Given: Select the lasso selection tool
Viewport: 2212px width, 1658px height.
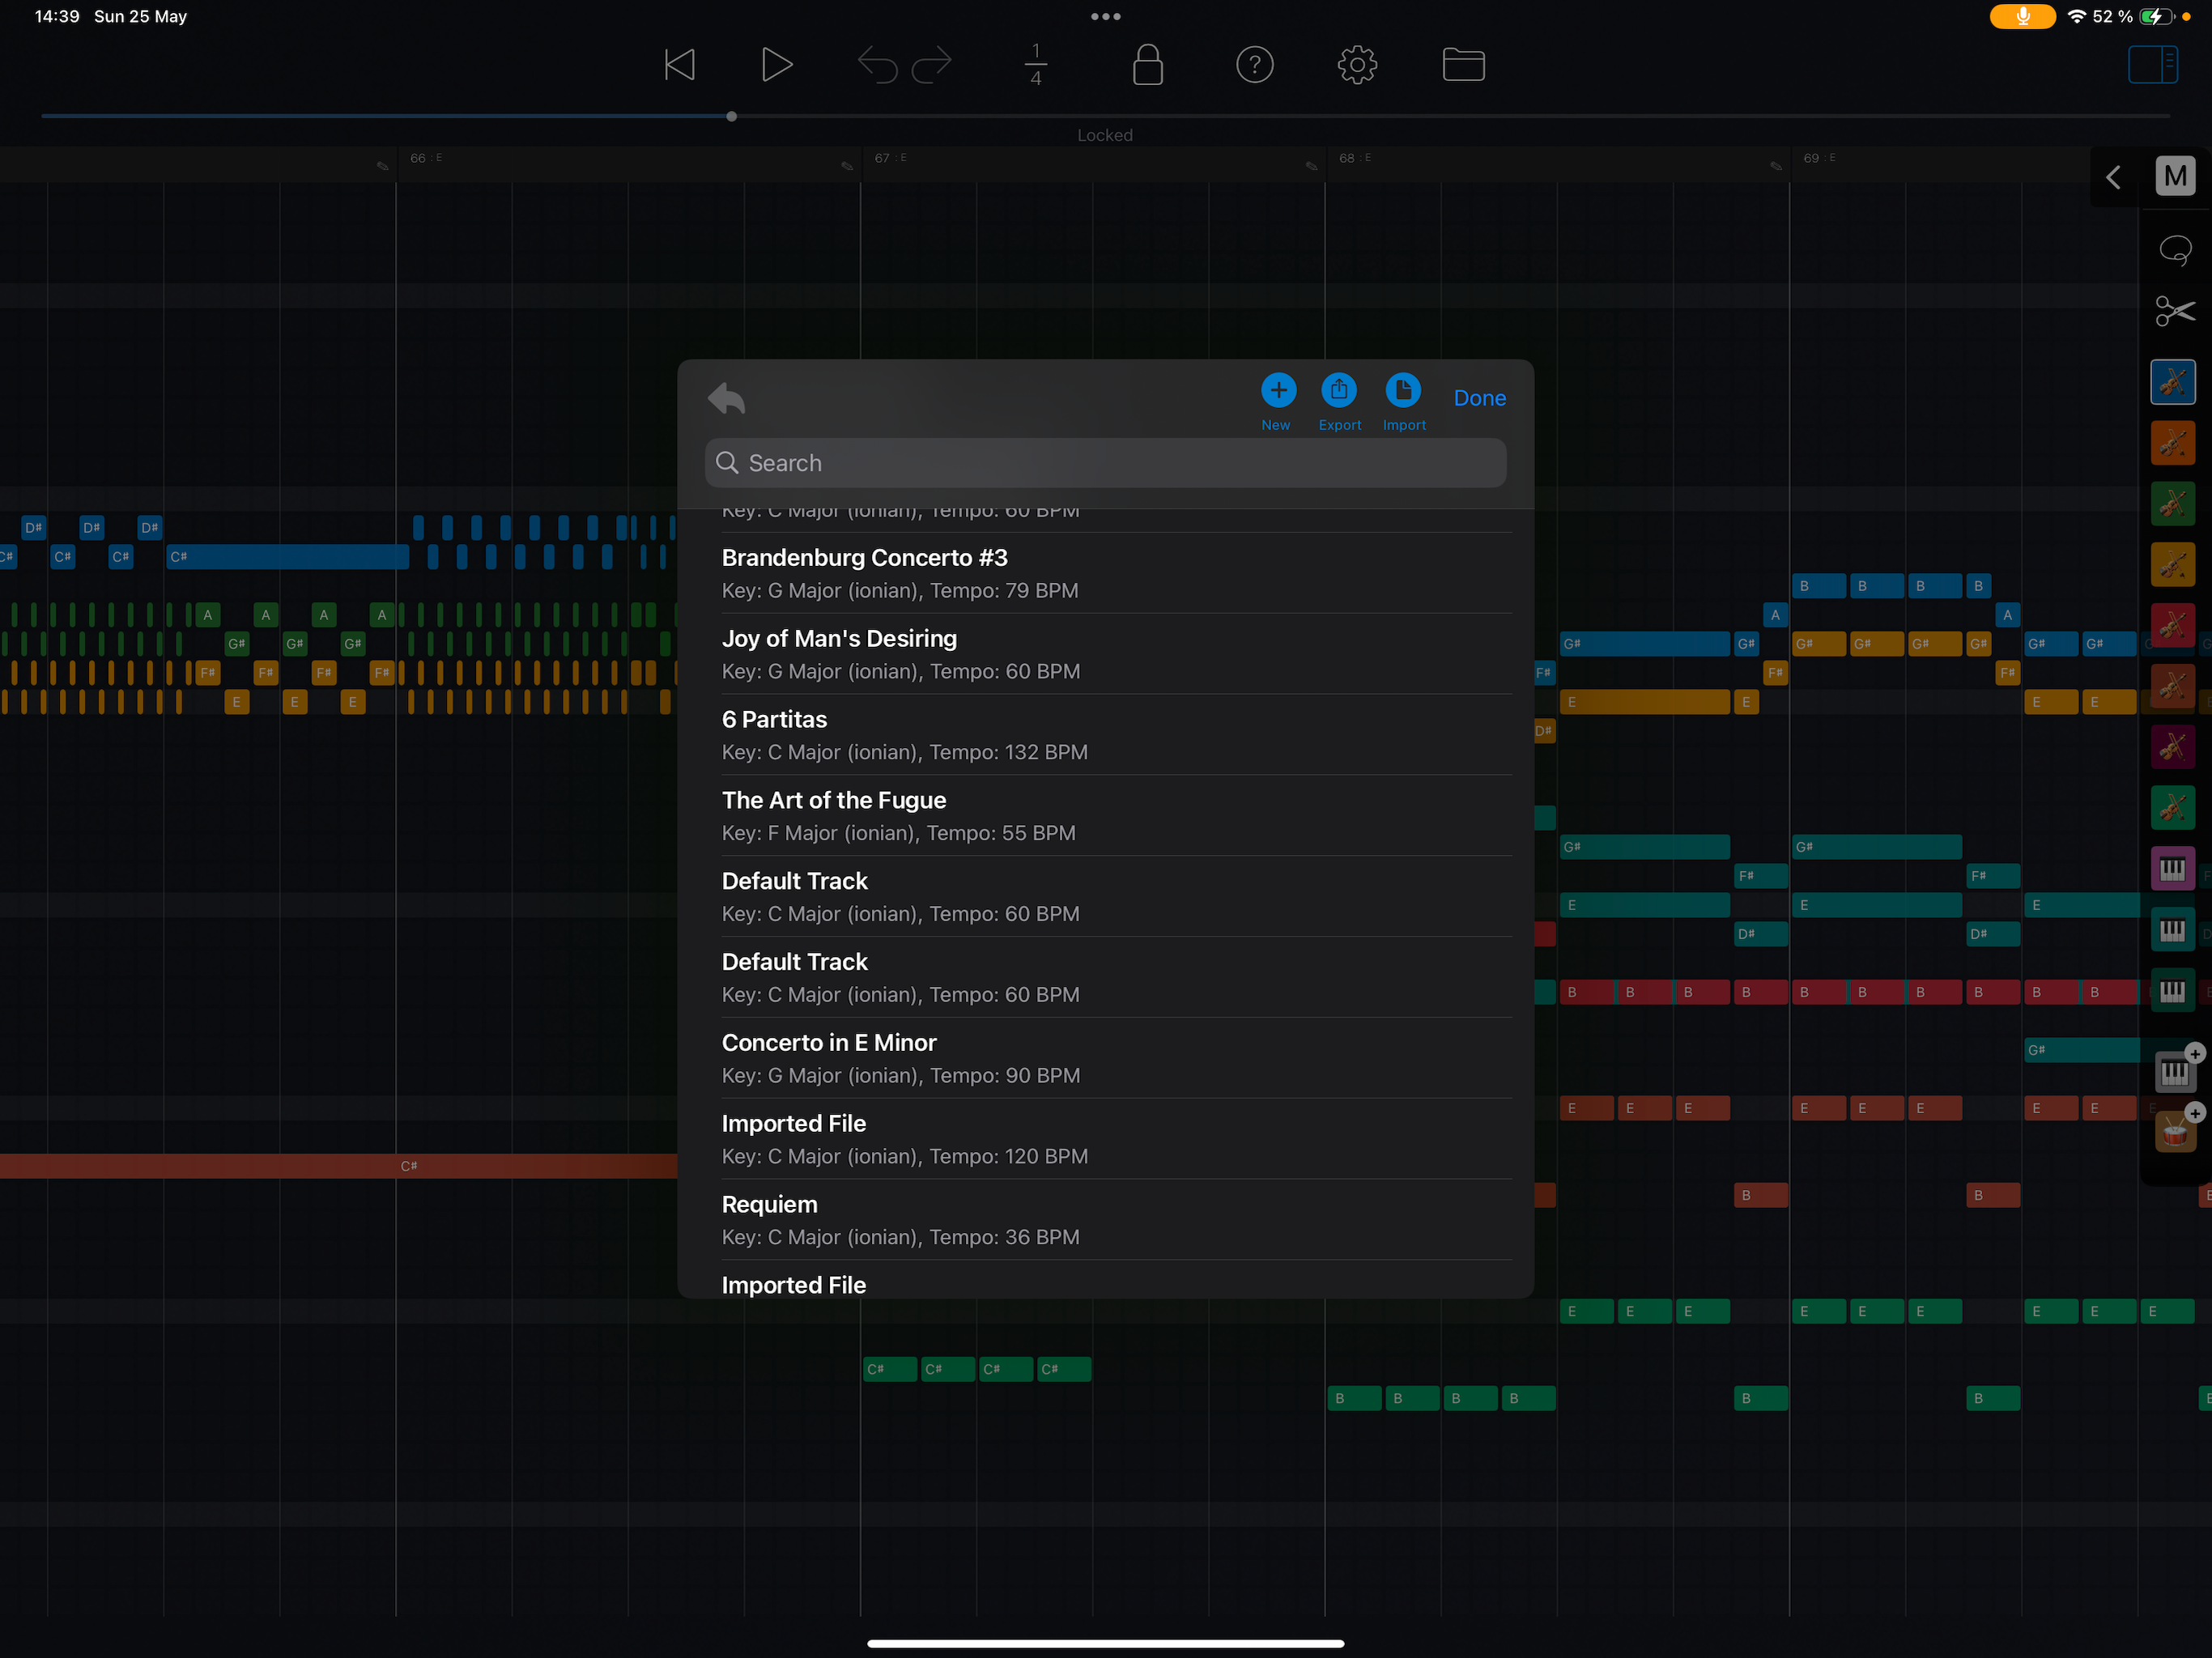Looking at the screenshot, I should pos(2174,250).
